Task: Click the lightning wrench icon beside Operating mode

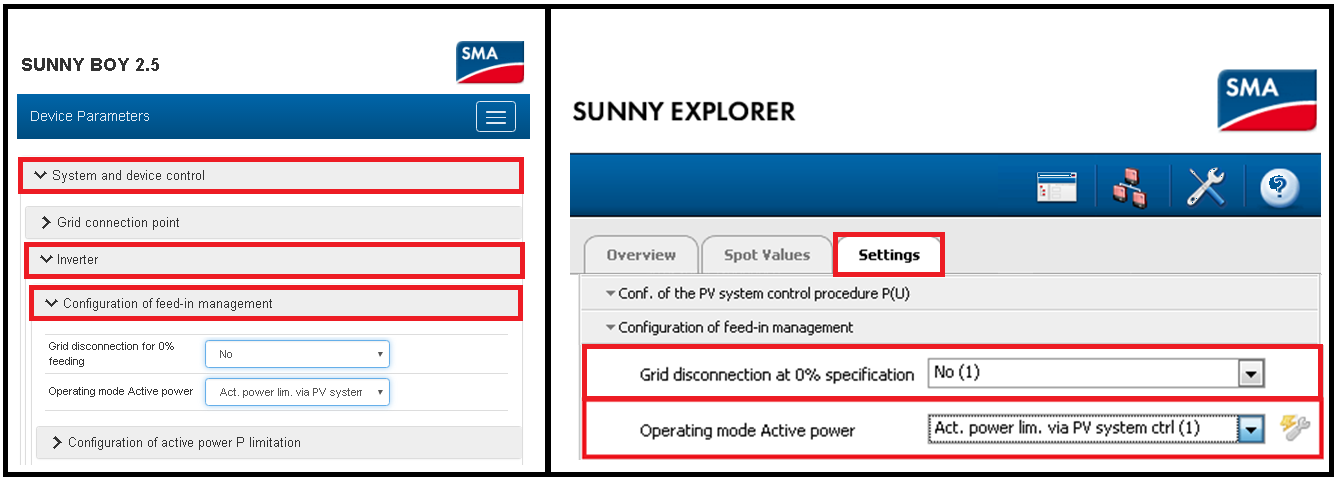Action: (1294, 429)
